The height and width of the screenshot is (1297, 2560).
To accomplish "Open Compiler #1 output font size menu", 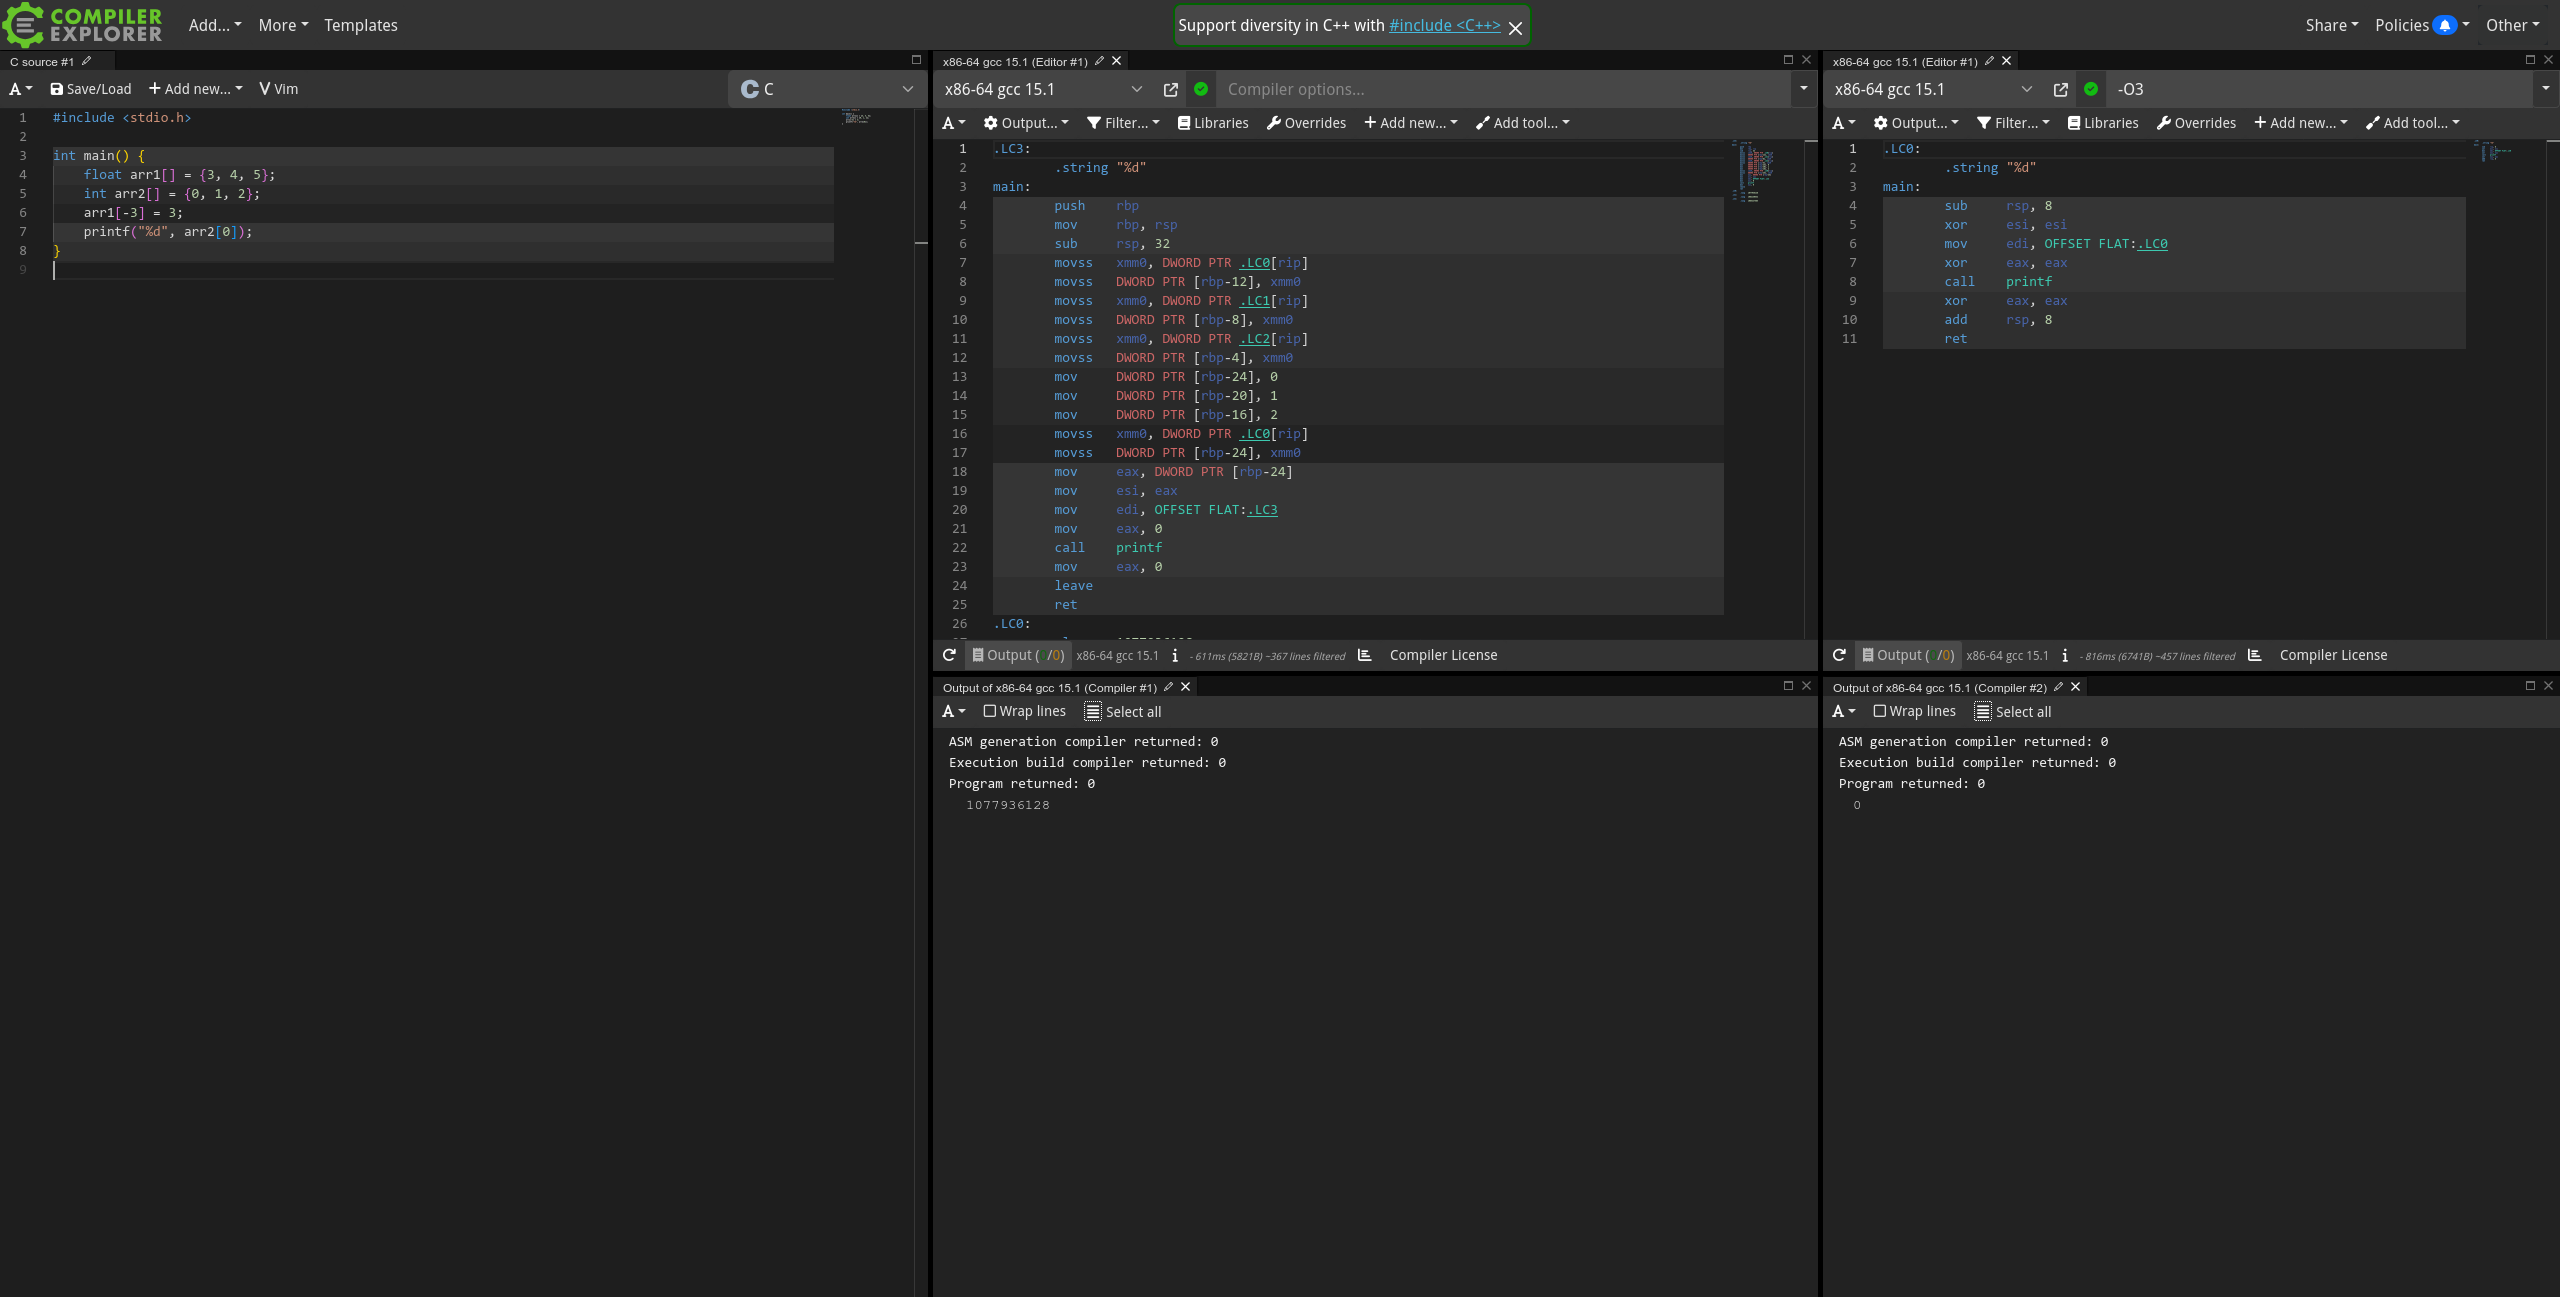I will click(x=954, y=711).
